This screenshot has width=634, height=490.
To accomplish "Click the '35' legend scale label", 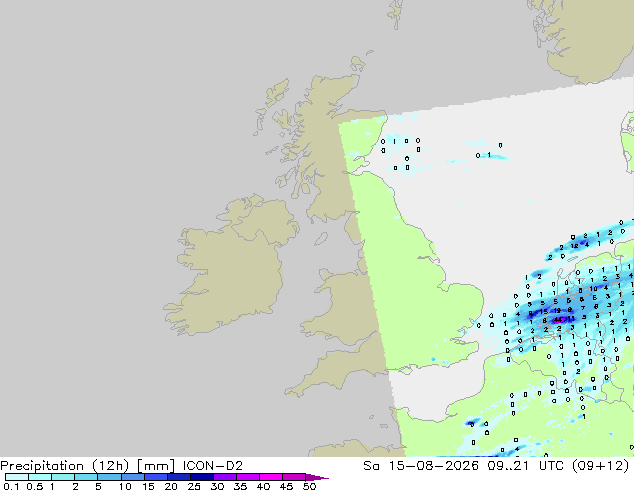I will click(240, 486).
